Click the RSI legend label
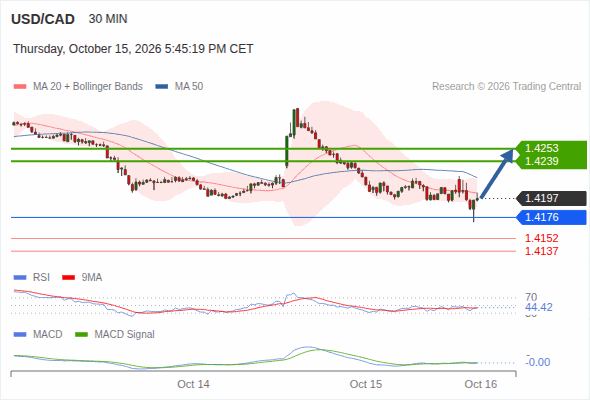The height and width of the screenshot is (400, 590). click(x=41, y=278)
